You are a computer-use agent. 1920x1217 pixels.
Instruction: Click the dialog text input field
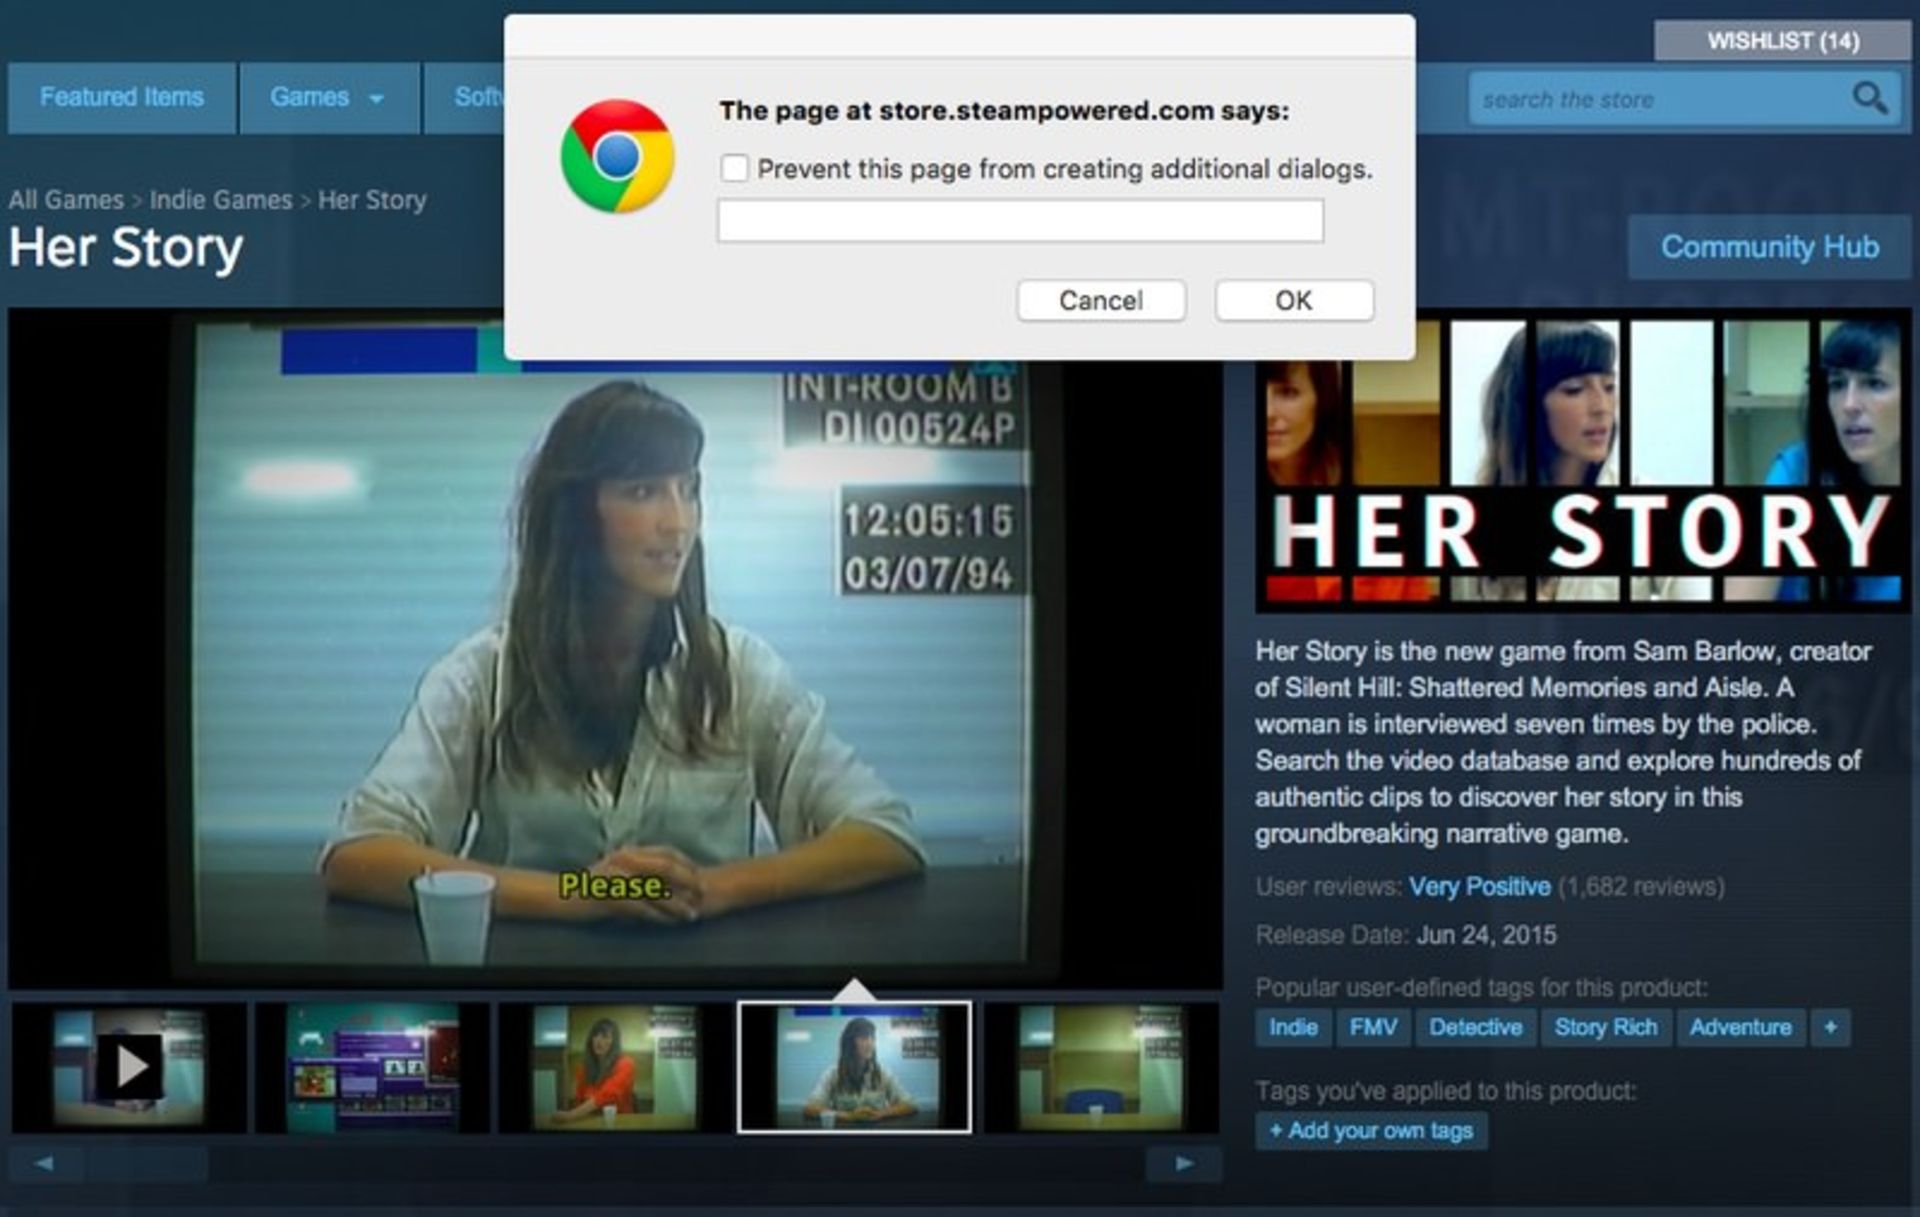tap(1020, 221)
